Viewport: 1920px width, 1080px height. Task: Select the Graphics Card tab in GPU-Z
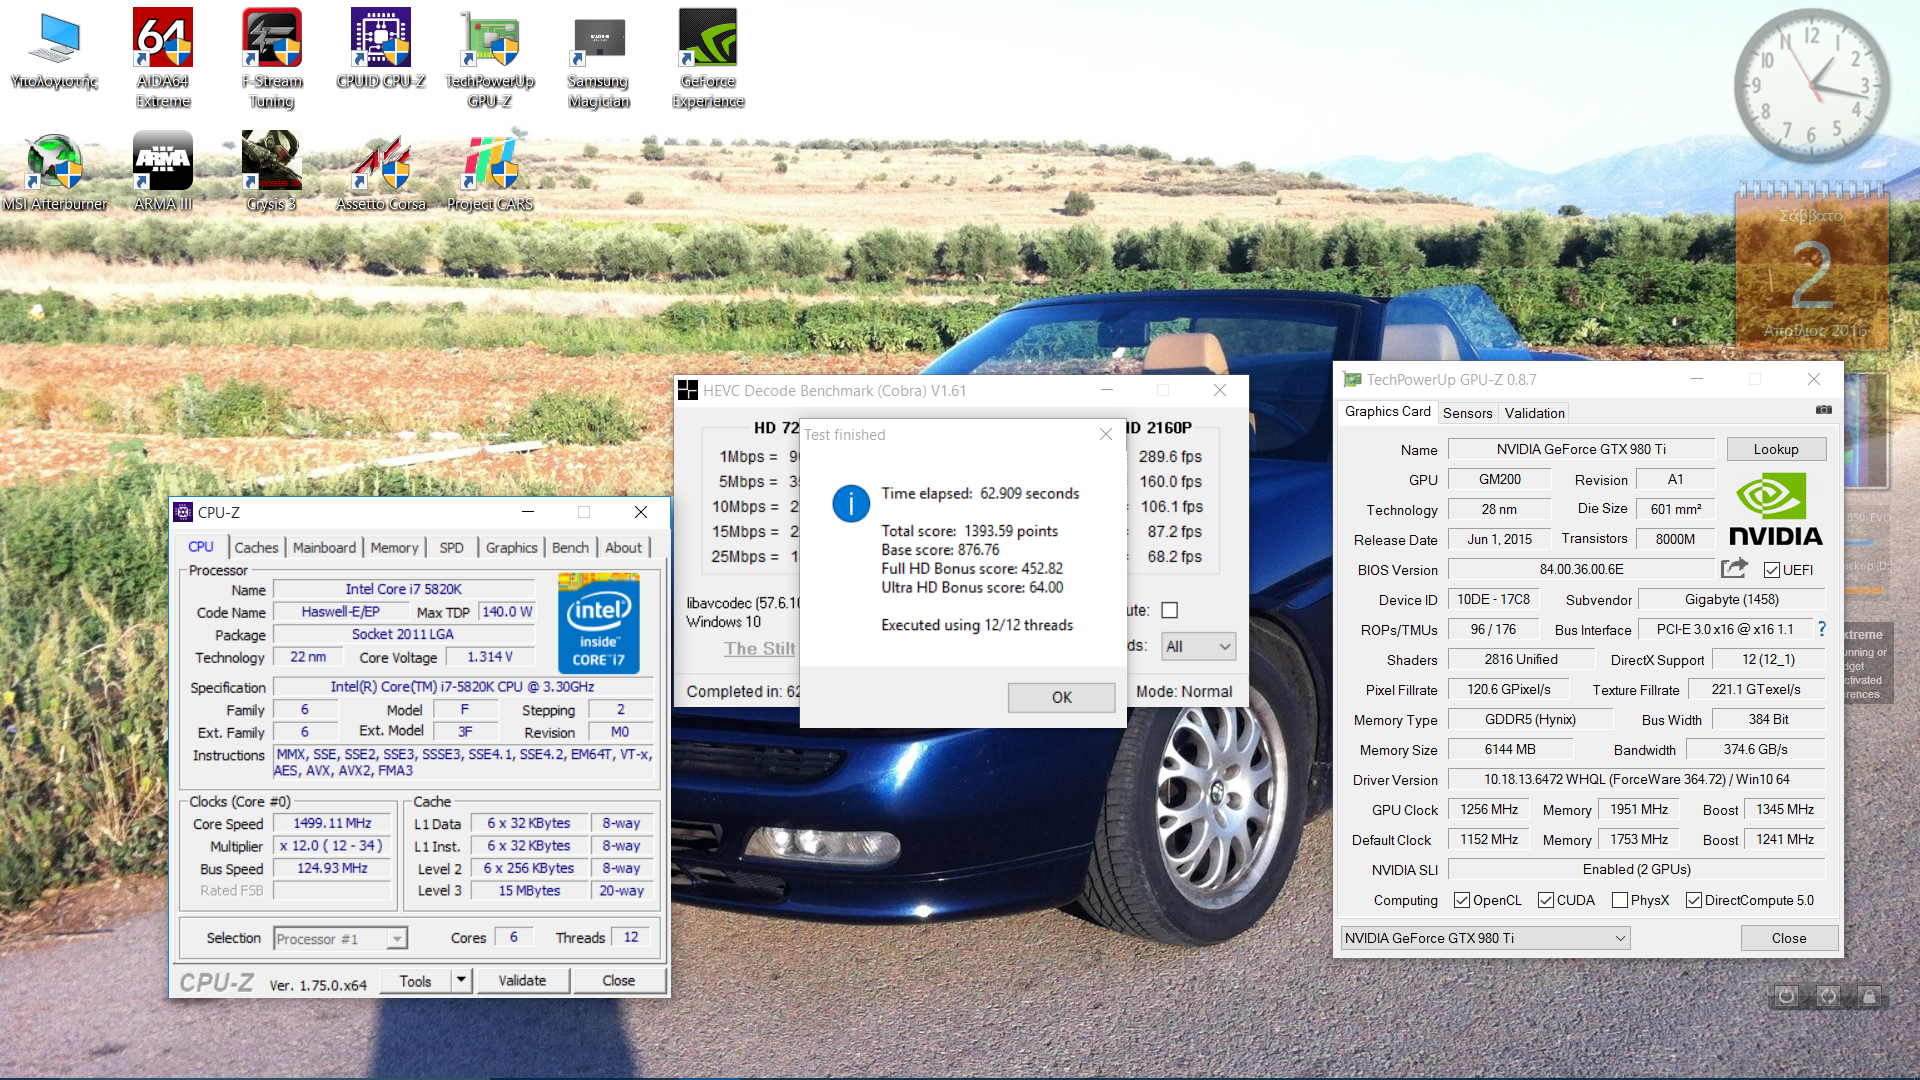[1388, 411]
